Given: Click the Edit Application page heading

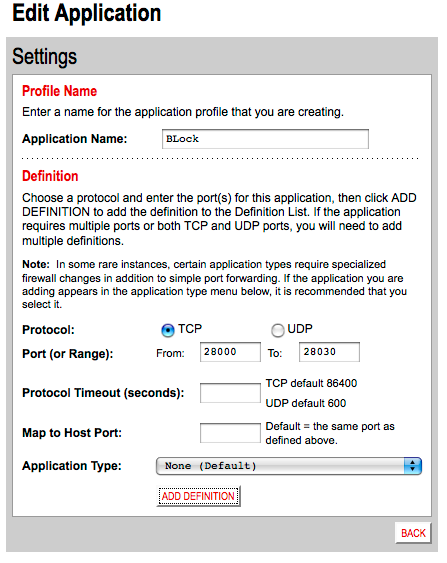Looking at the screenshot, I should pyautogui.click(x=87, y=13).
